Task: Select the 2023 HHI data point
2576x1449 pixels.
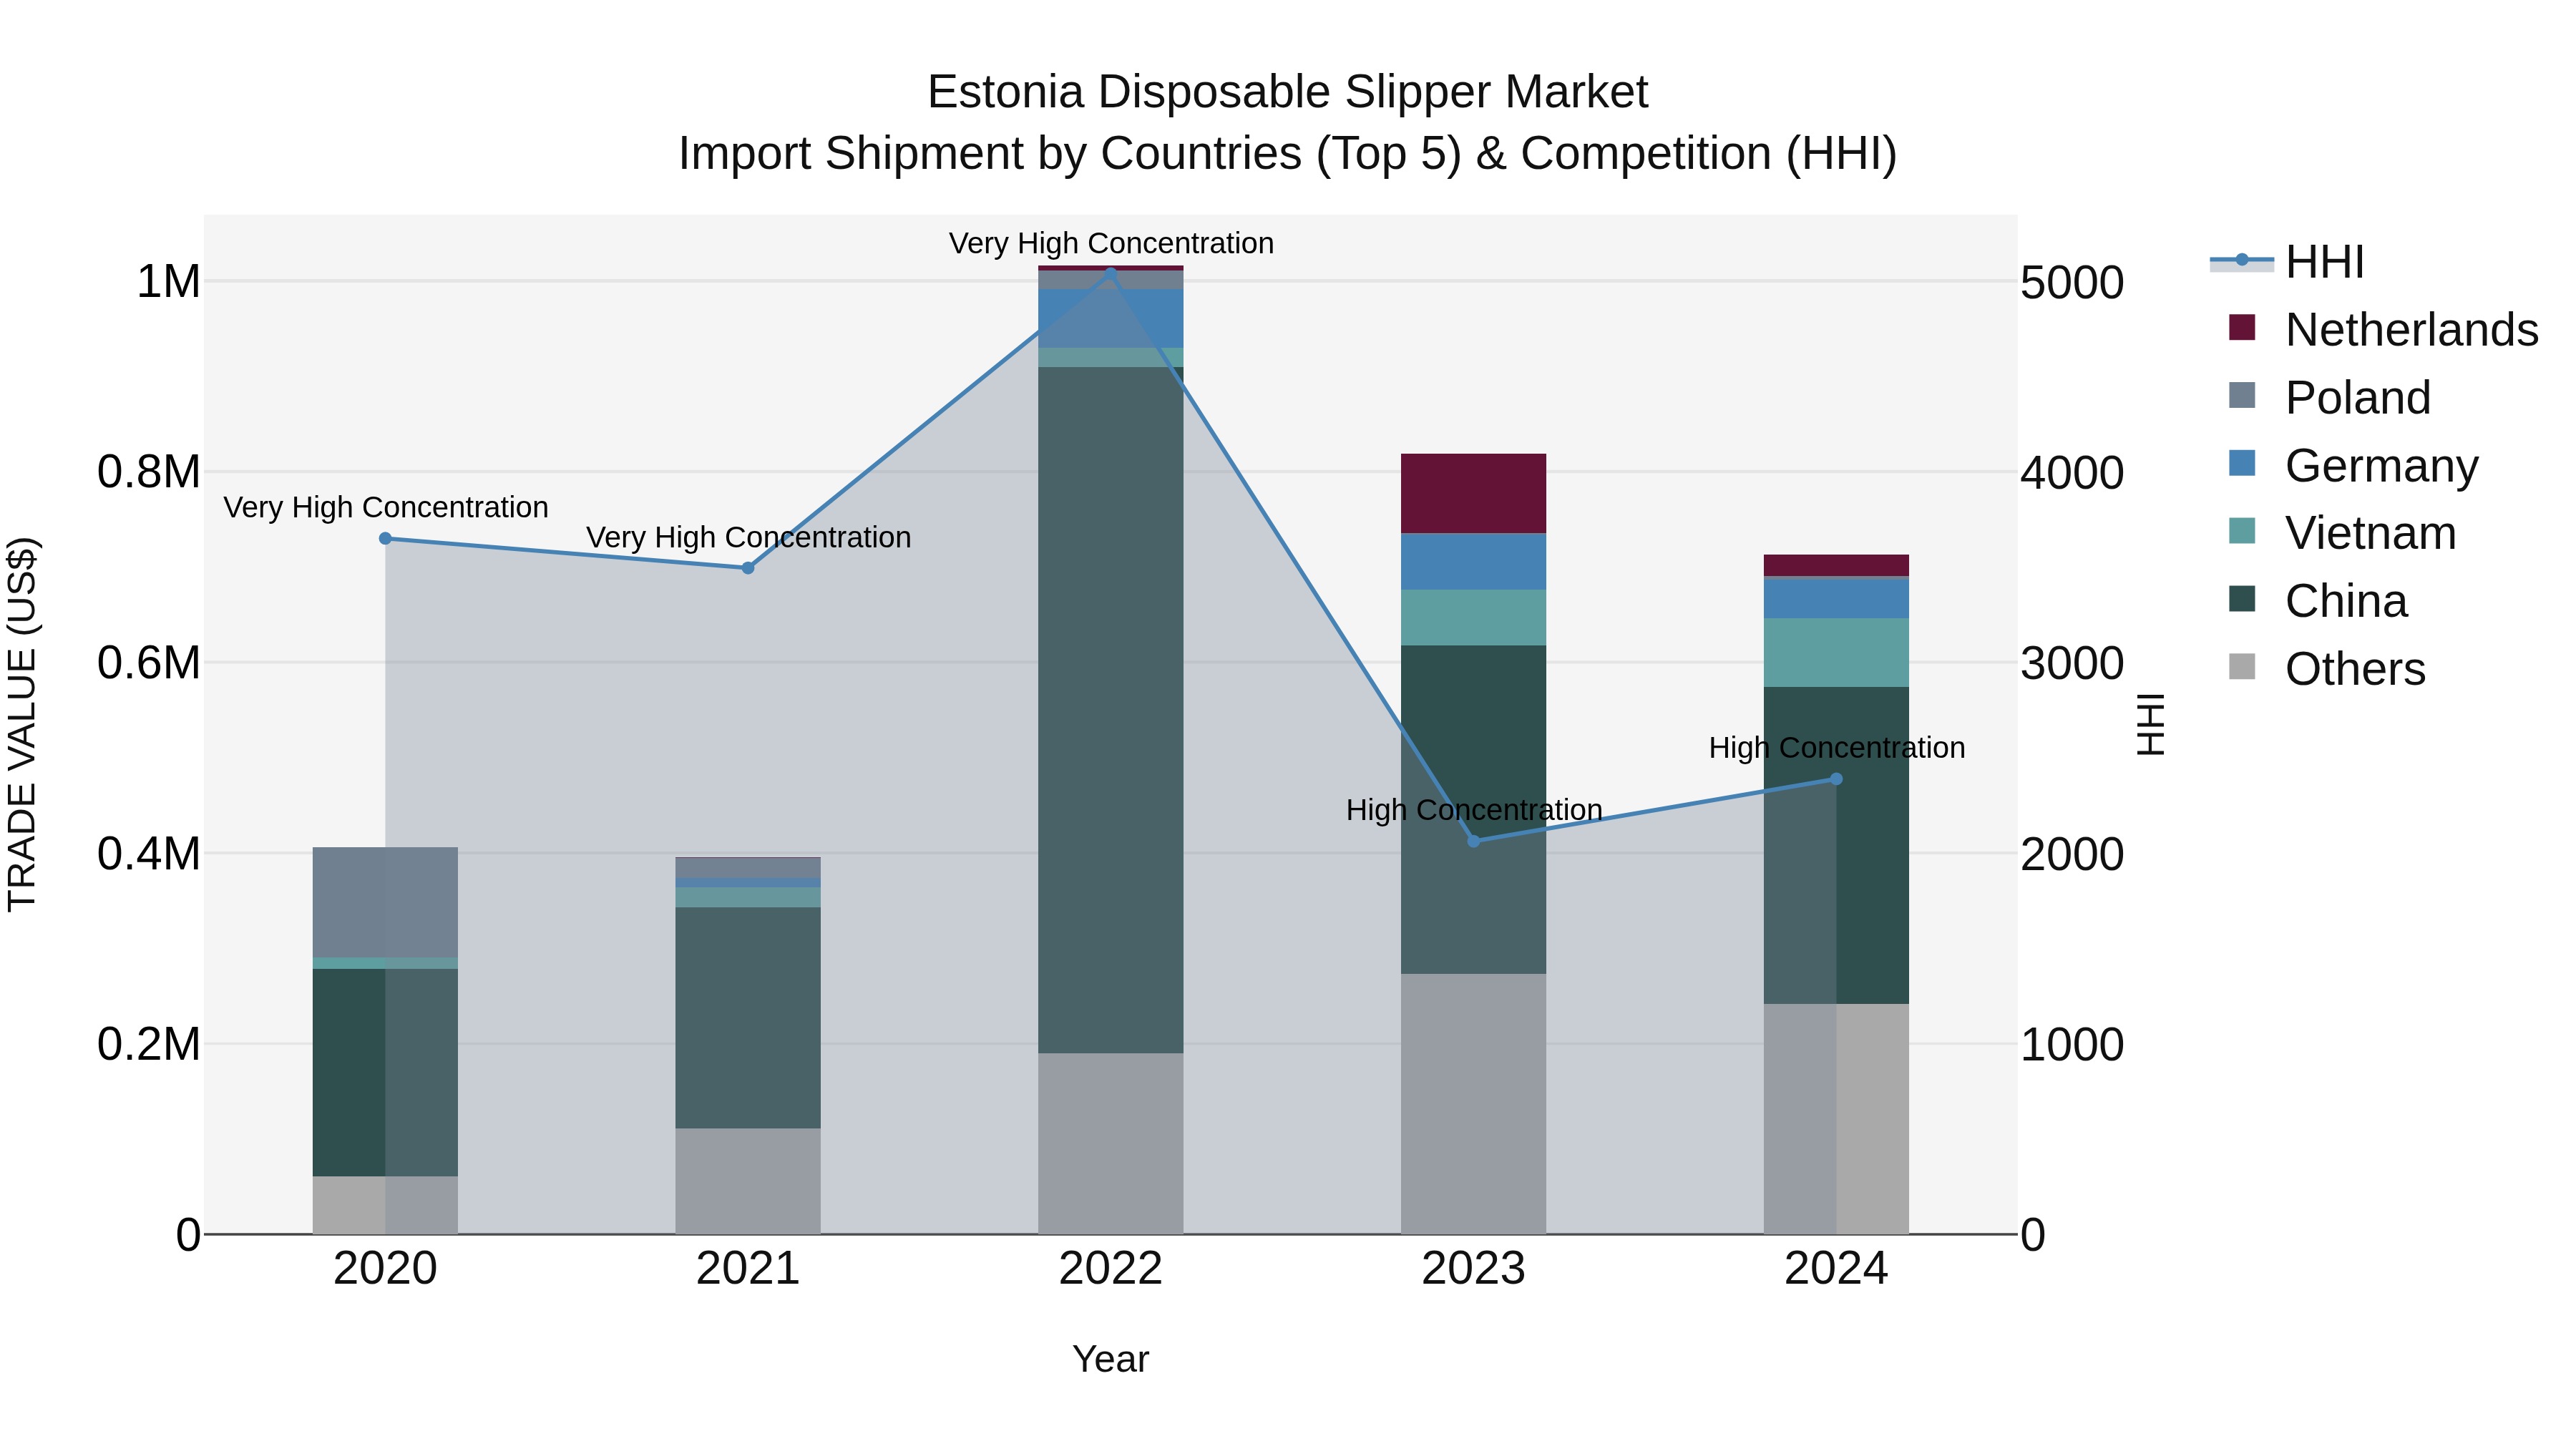Action: pos(1473,841)
